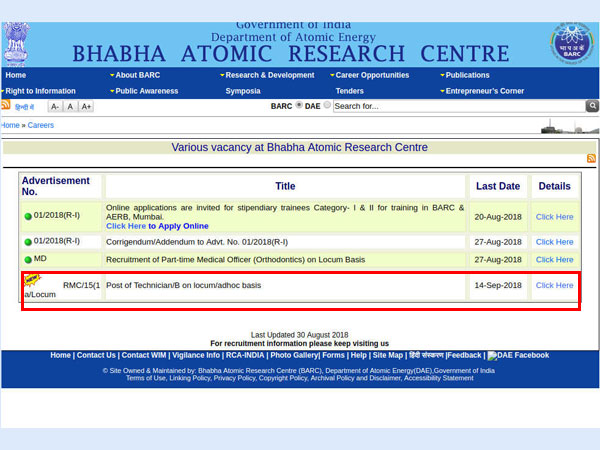Click the RSS icon under the vacancy heading
Image resolution: width=600 pixels, height=450 pixels.
click(x=591, y=158)
